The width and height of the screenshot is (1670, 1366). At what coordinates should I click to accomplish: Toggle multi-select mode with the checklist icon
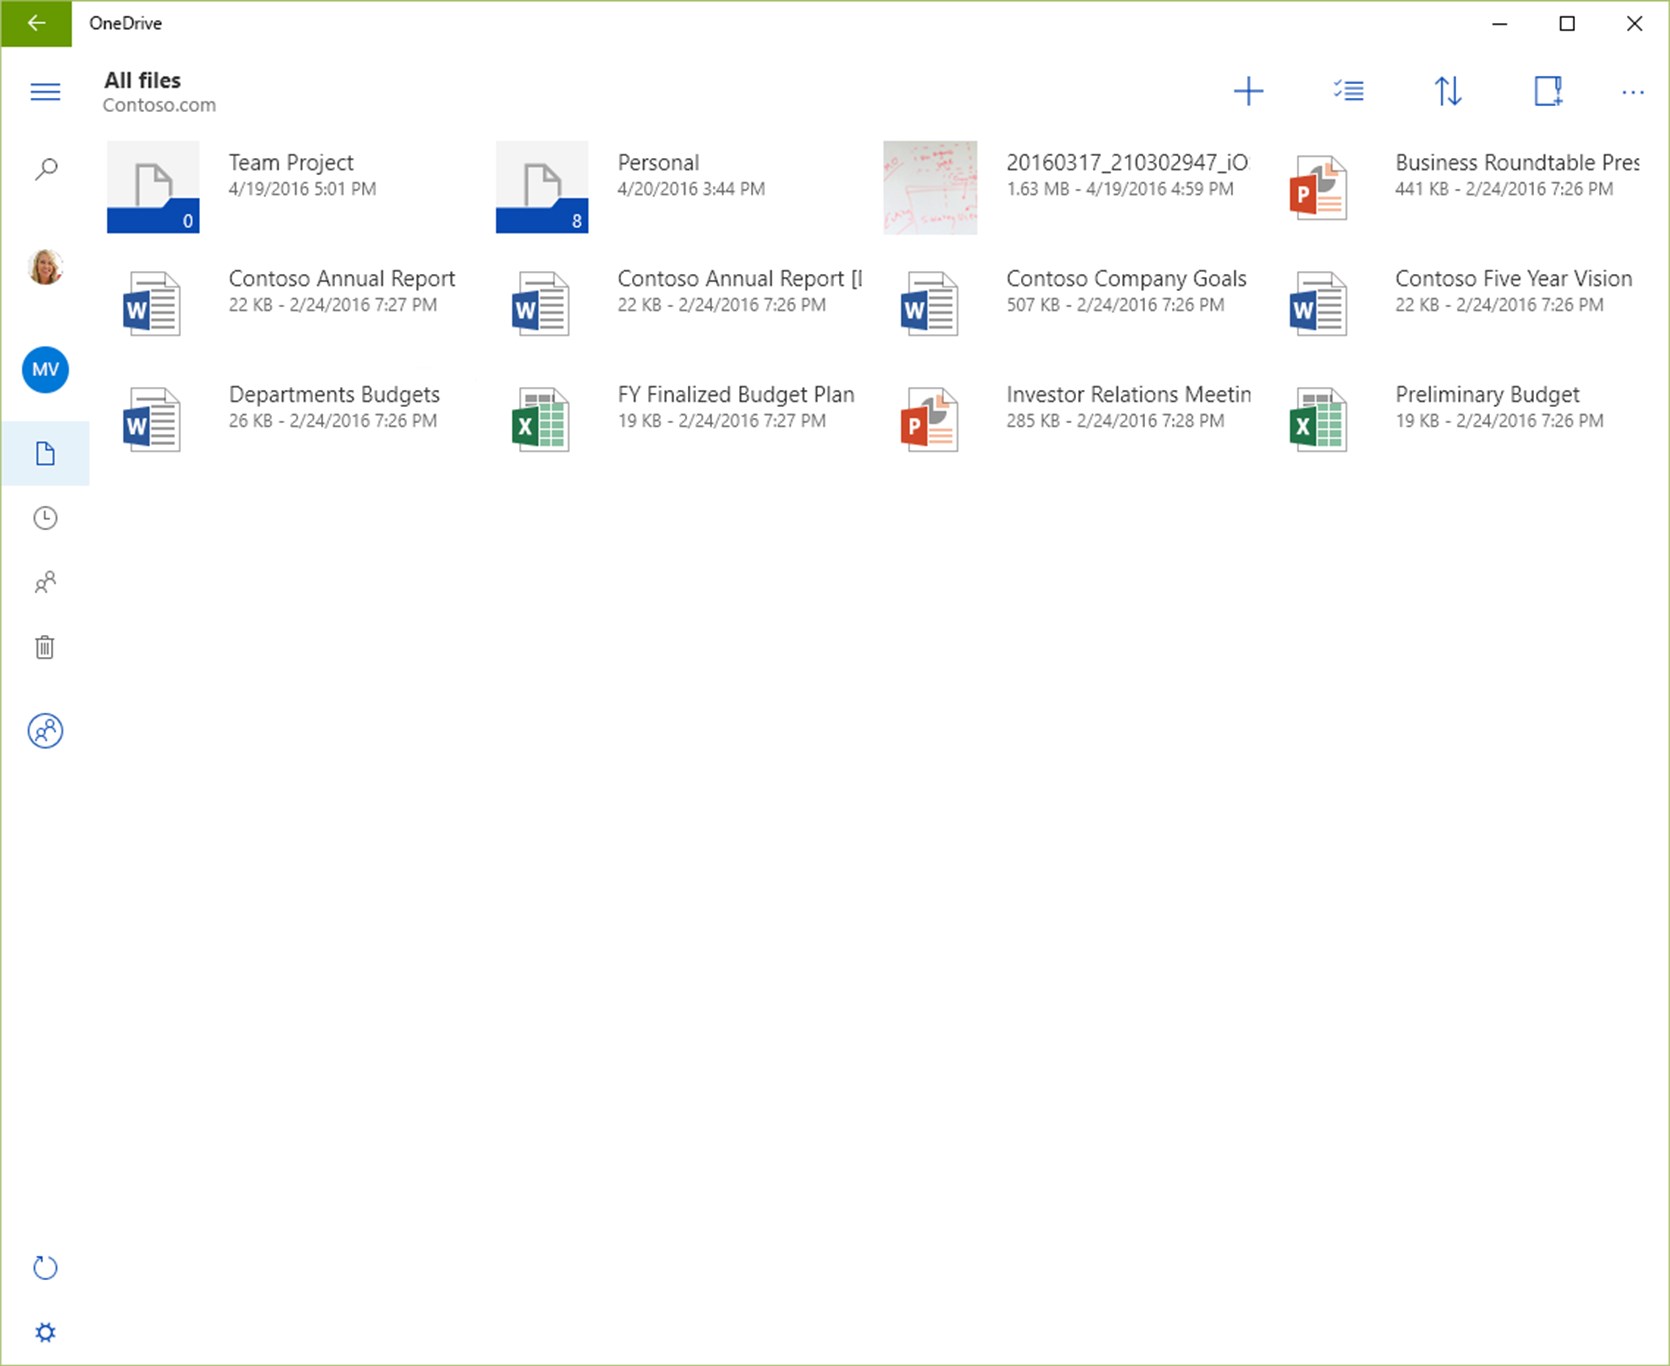[x=1348, y=91]
